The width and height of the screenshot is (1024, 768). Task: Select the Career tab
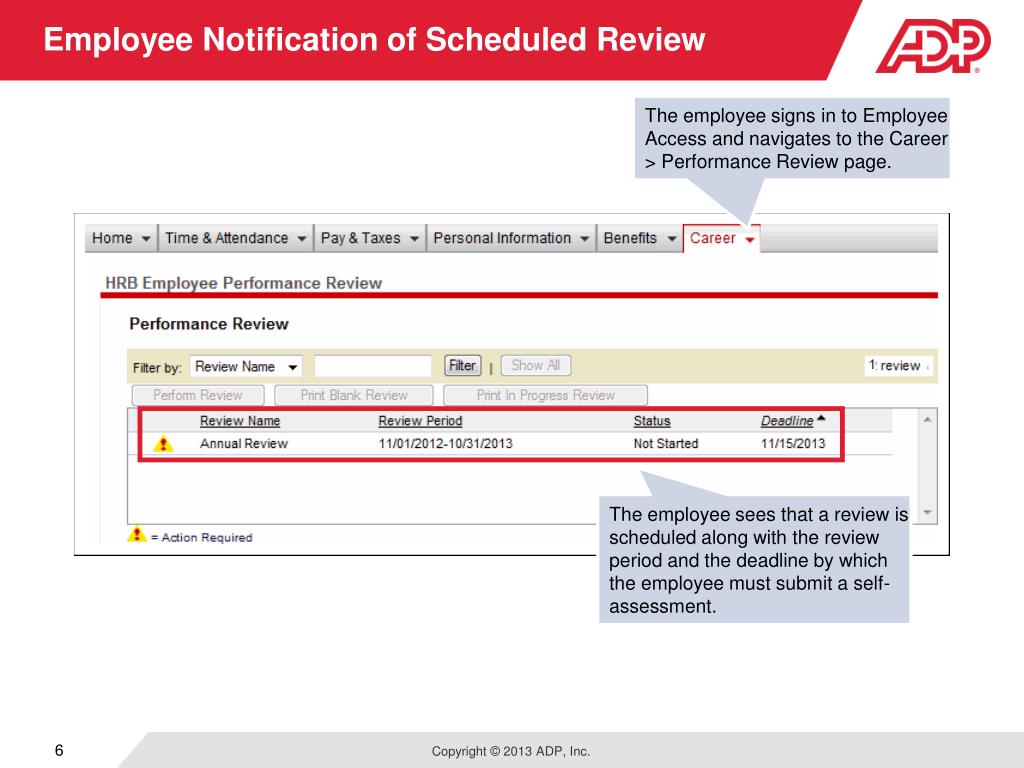pos(722,238)
